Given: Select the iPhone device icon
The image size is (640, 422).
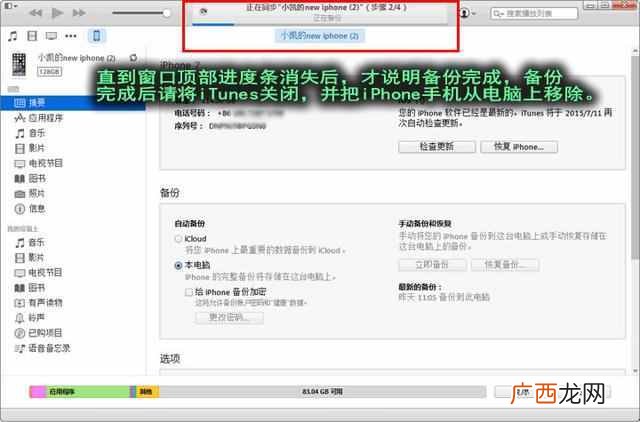Looking at the screenshot, I should point(97,36).
